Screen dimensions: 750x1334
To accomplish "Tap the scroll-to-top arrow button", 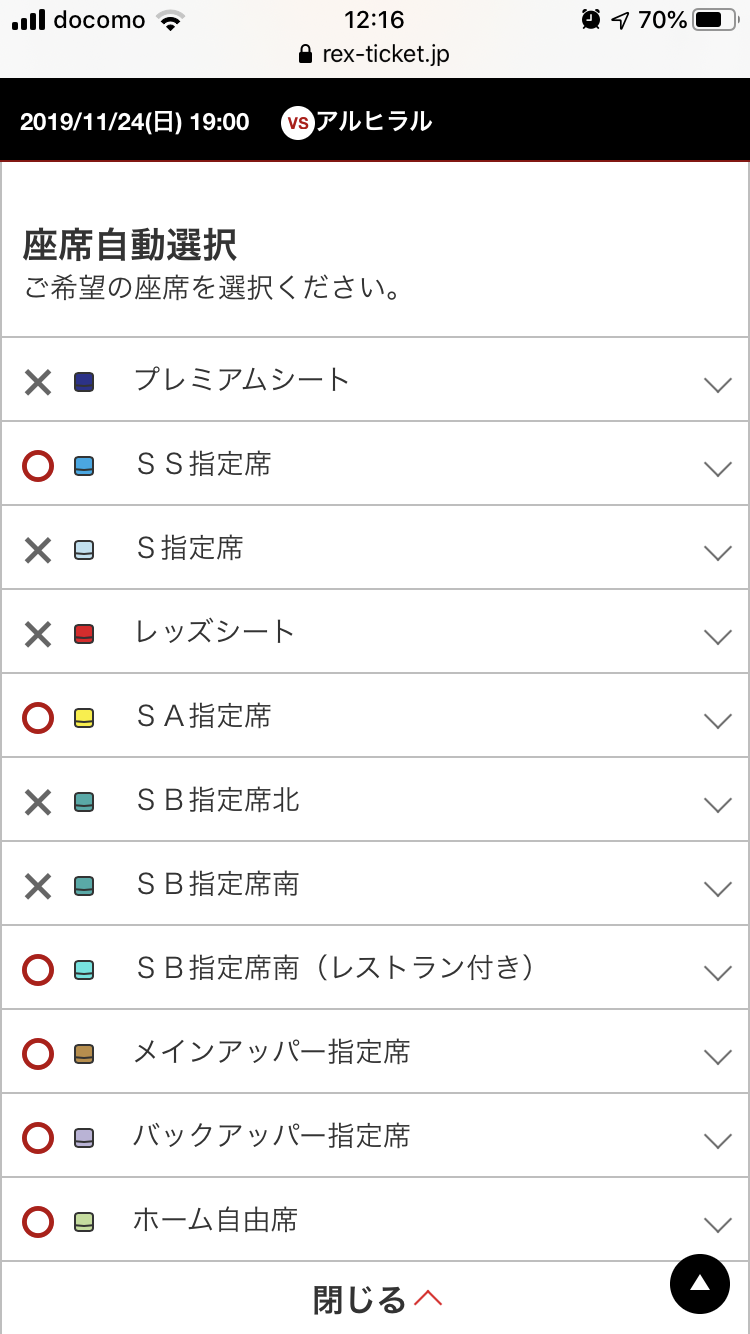I will coord(700,1283).
